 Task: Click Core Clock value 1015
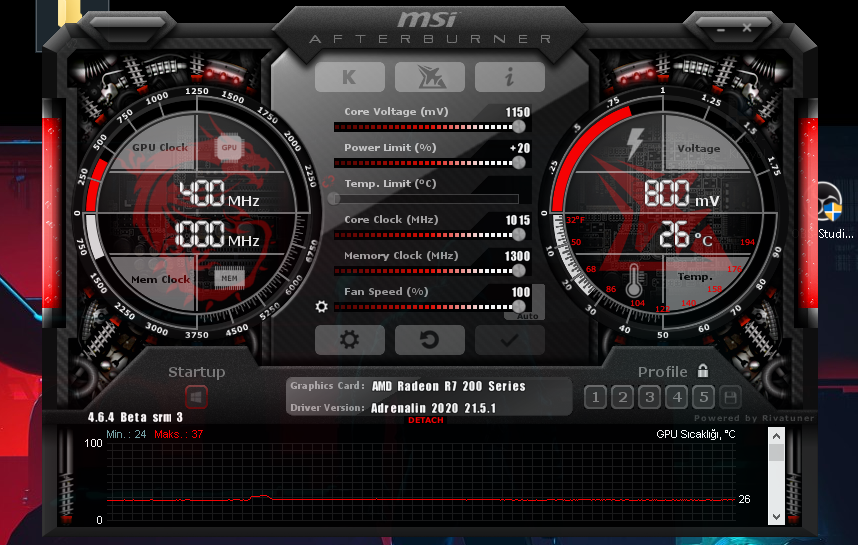tap(518, 220)
